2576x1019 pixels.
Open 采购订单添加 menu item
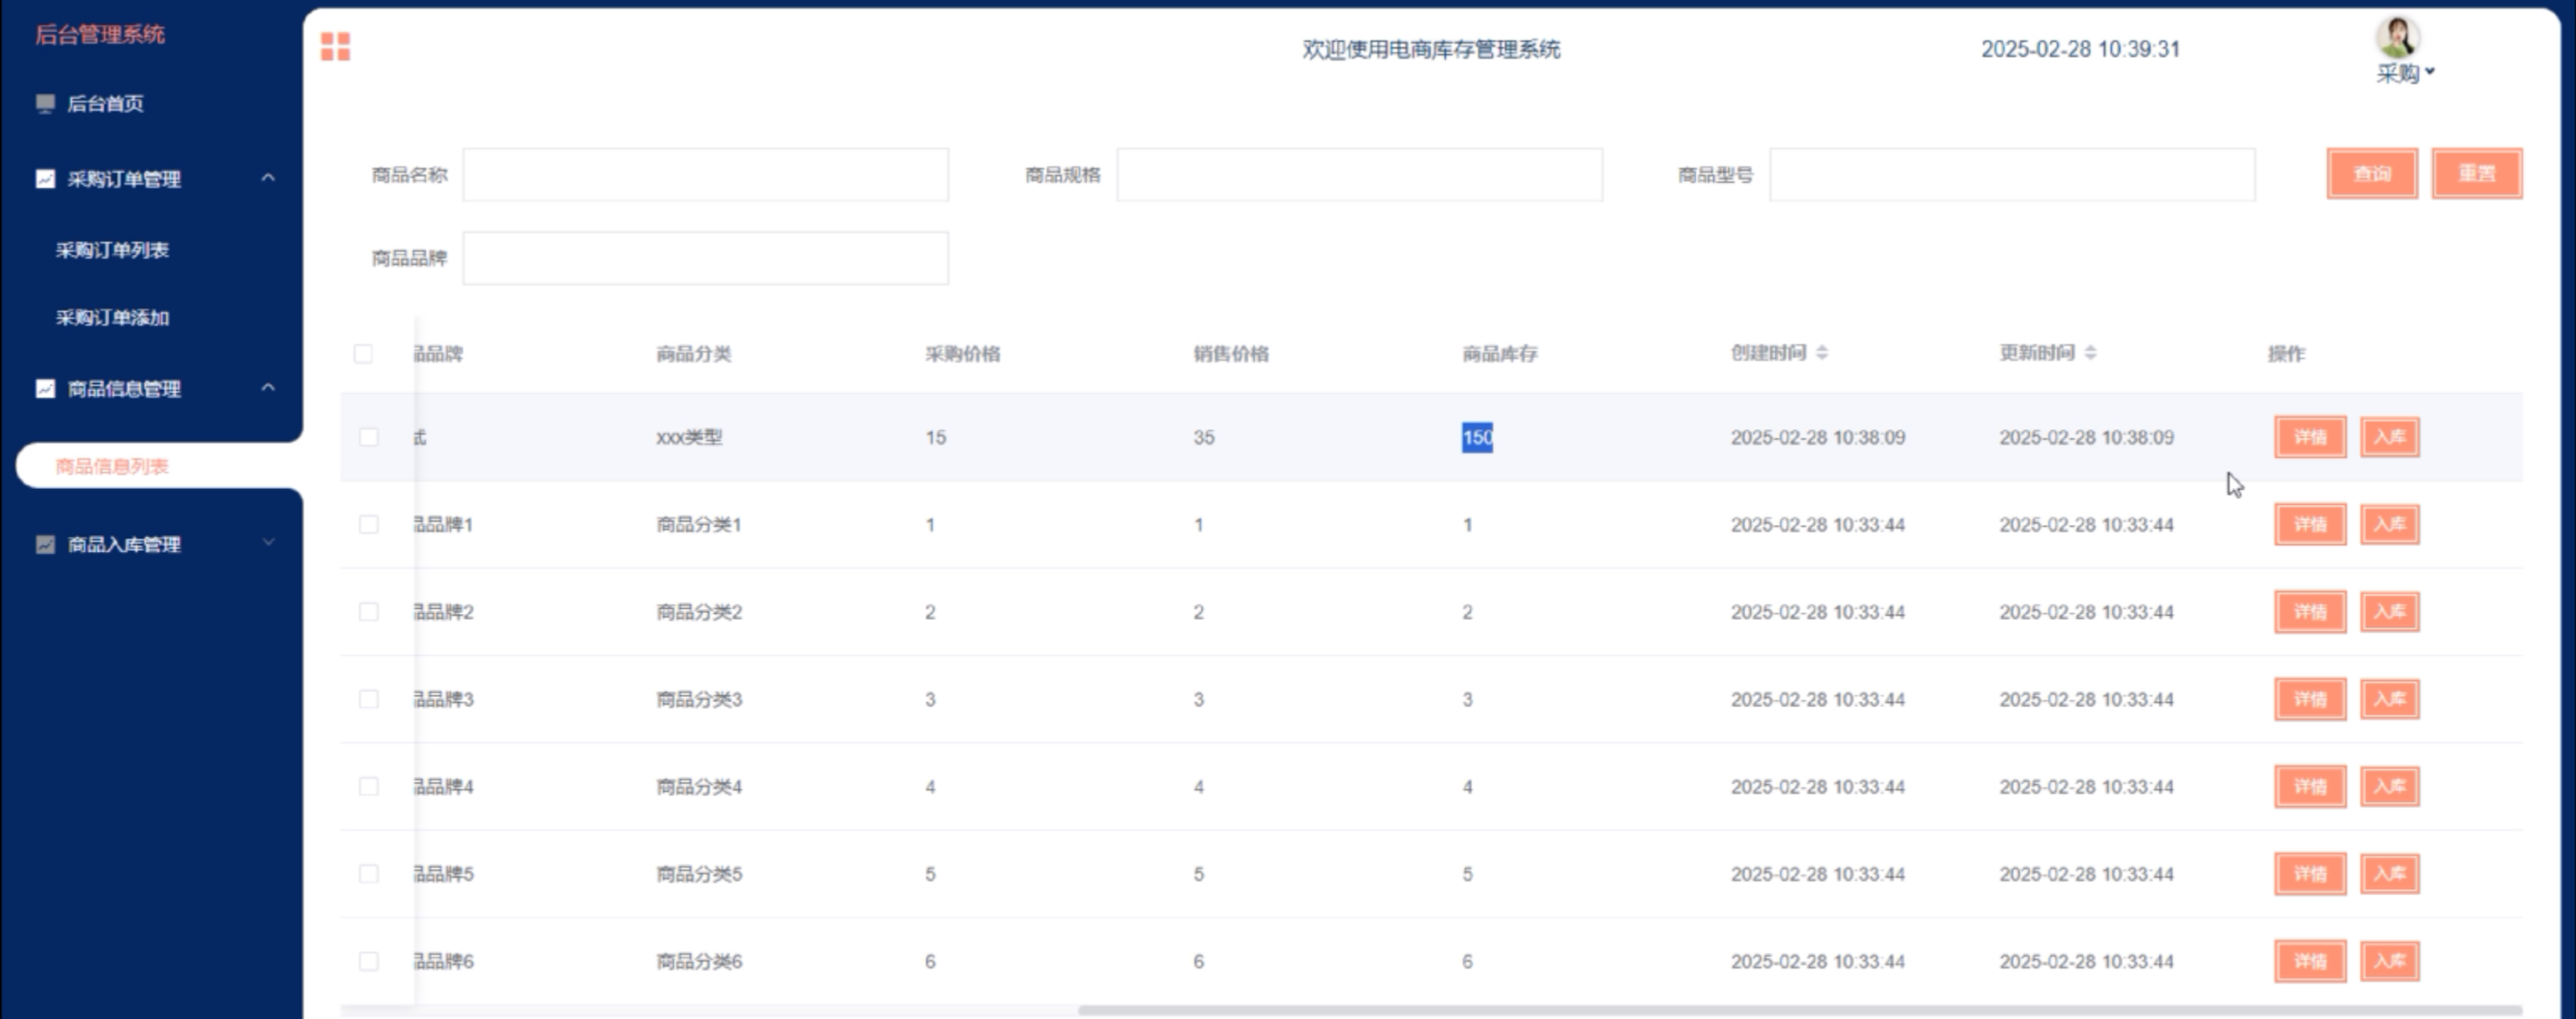pyautogui.click(x=112, y=318)
